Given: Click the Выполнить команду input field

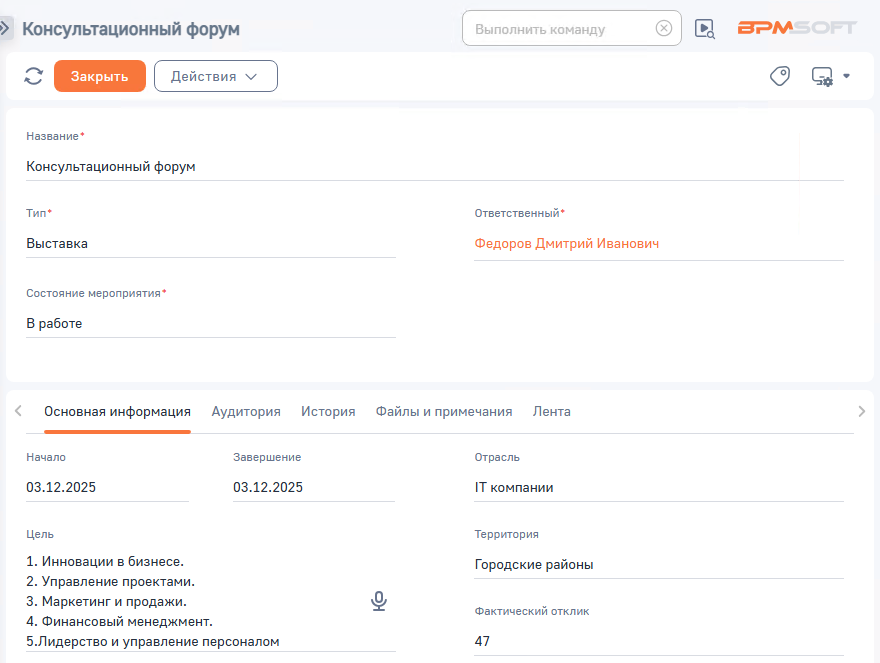Looking at the screenshot, I should 561,29.
